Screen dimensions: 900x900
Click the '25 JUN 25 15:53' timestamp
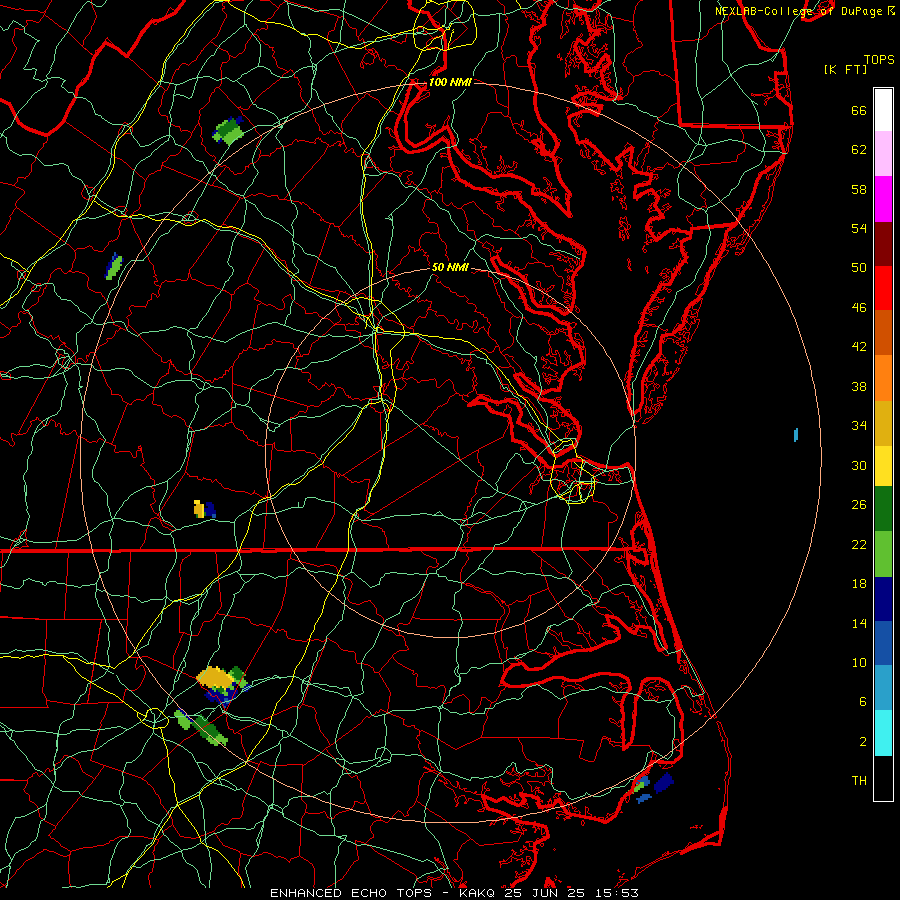(571, 893)
